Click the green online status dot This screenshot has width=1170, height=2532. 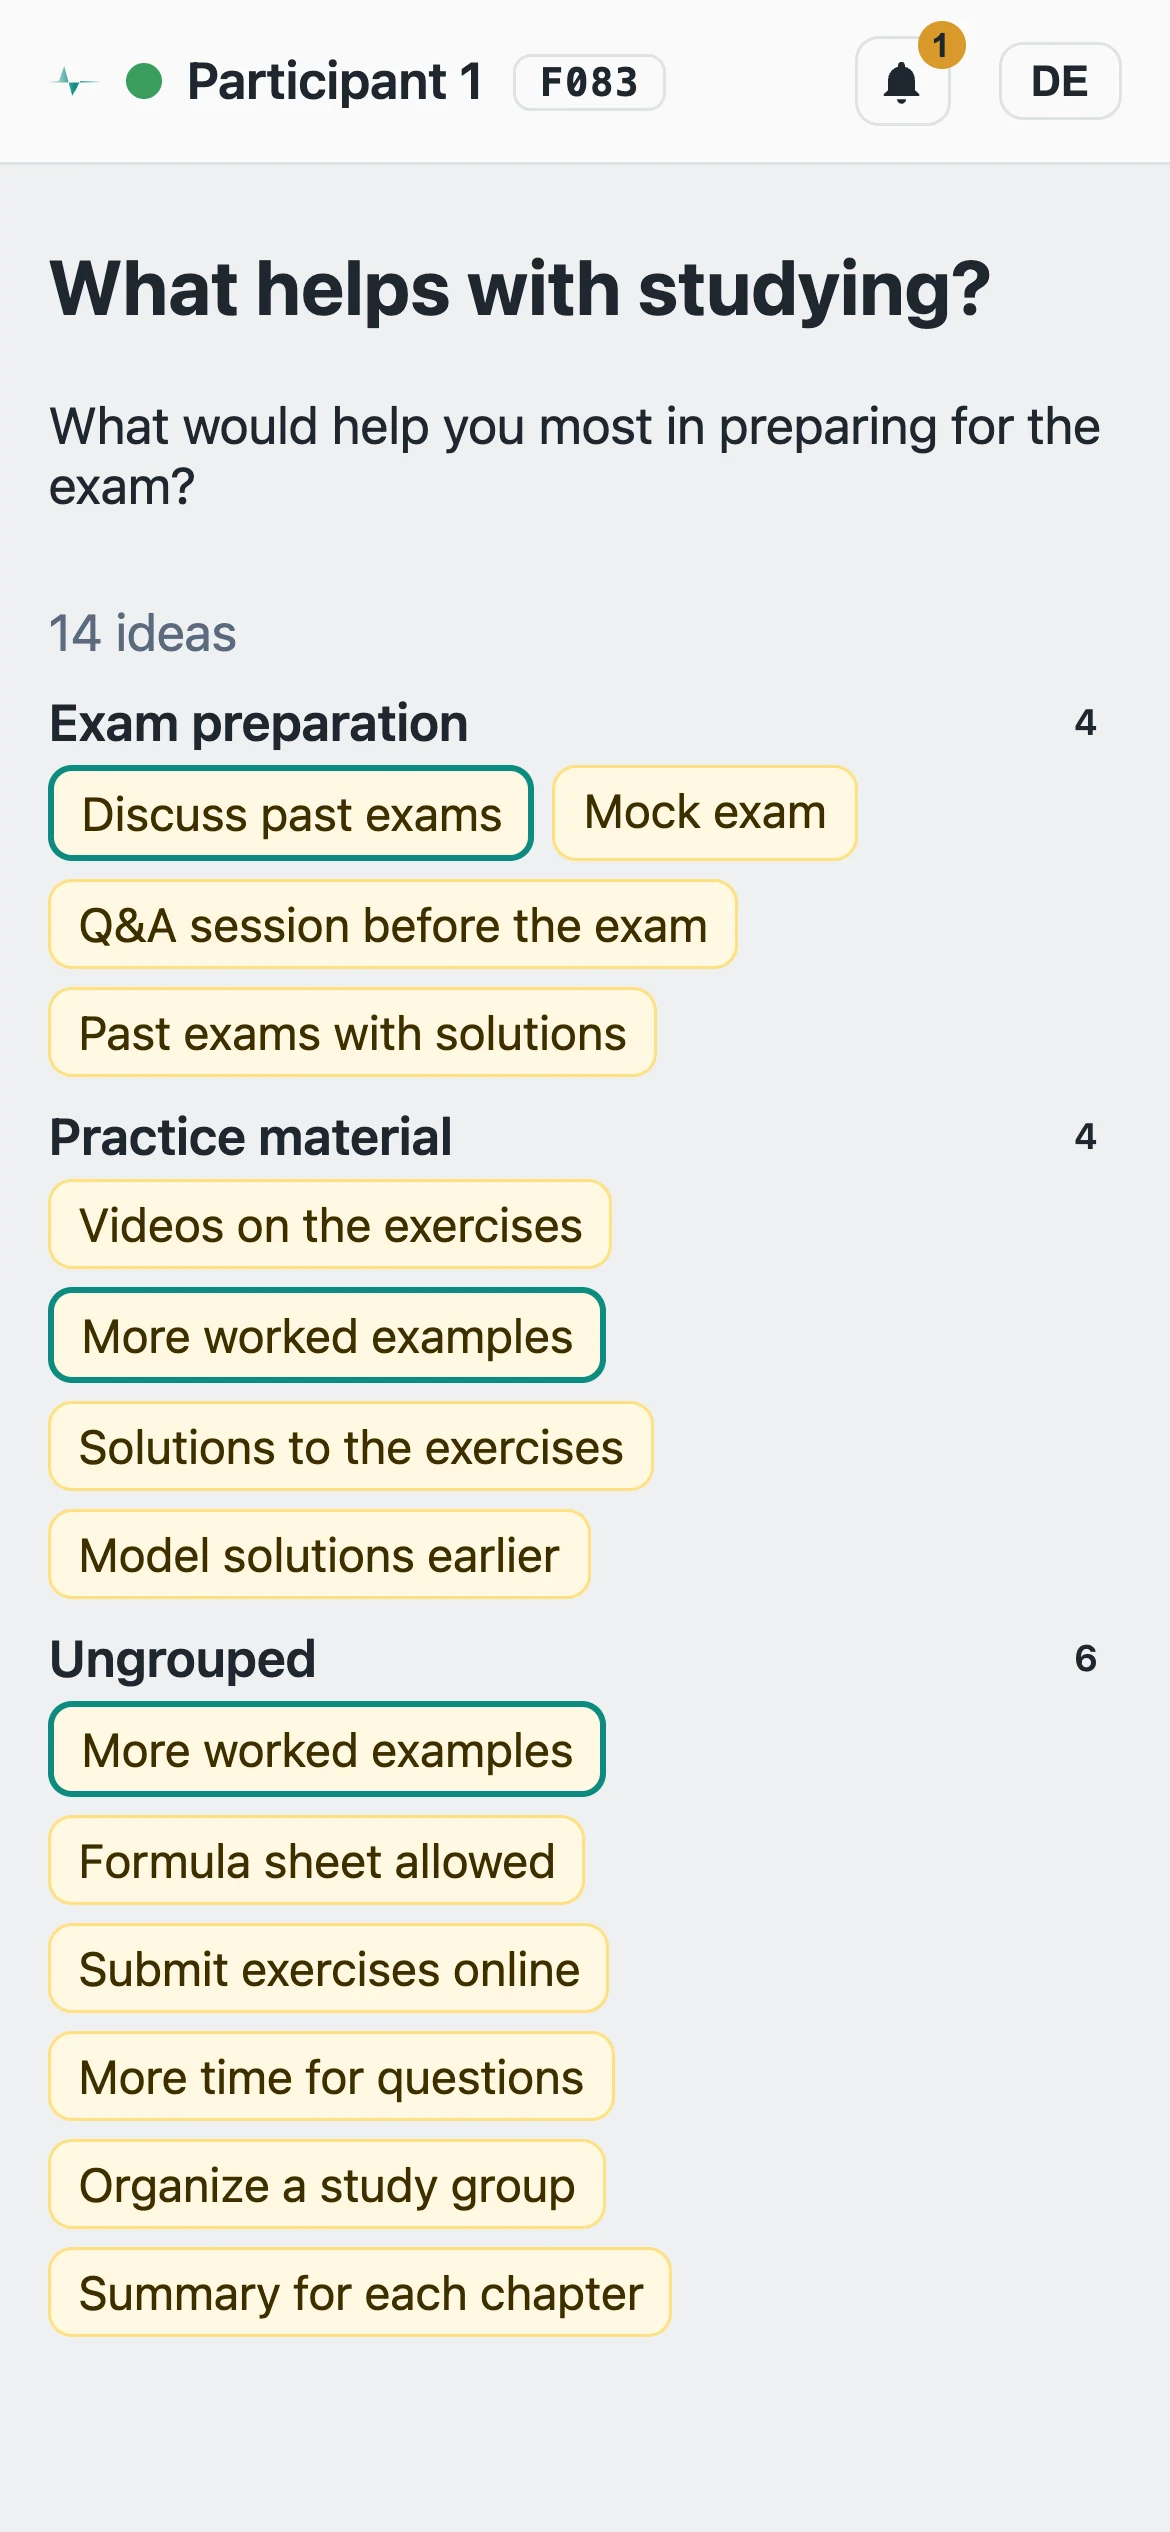coord(144,82)
